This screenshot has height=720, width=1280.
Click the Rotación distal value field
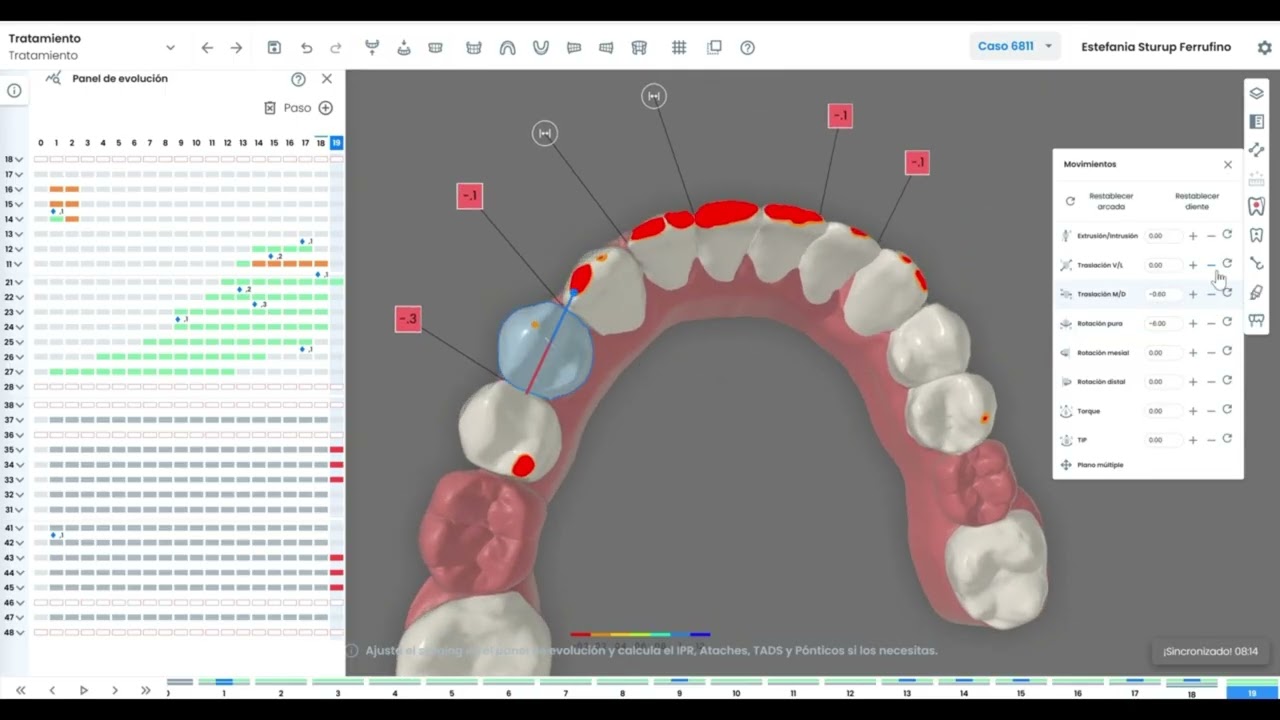click(1162, 381)
